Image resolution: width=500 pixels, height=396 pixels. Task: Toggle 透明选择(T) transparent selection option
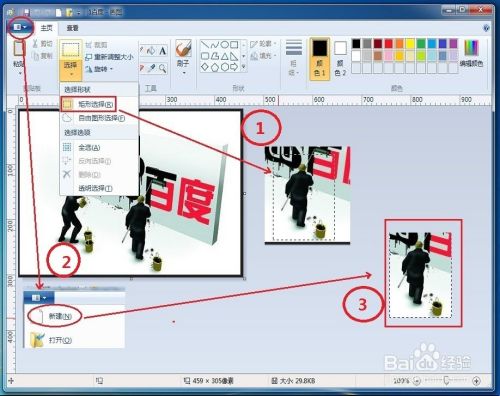[x=99, y=188]
